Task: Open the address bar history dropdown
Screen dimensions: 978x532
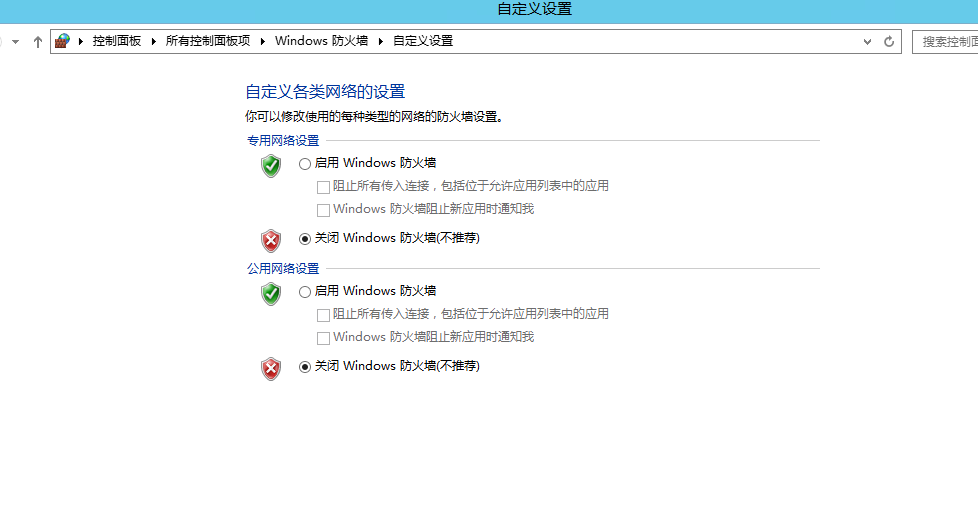Action: click(867, 42)
